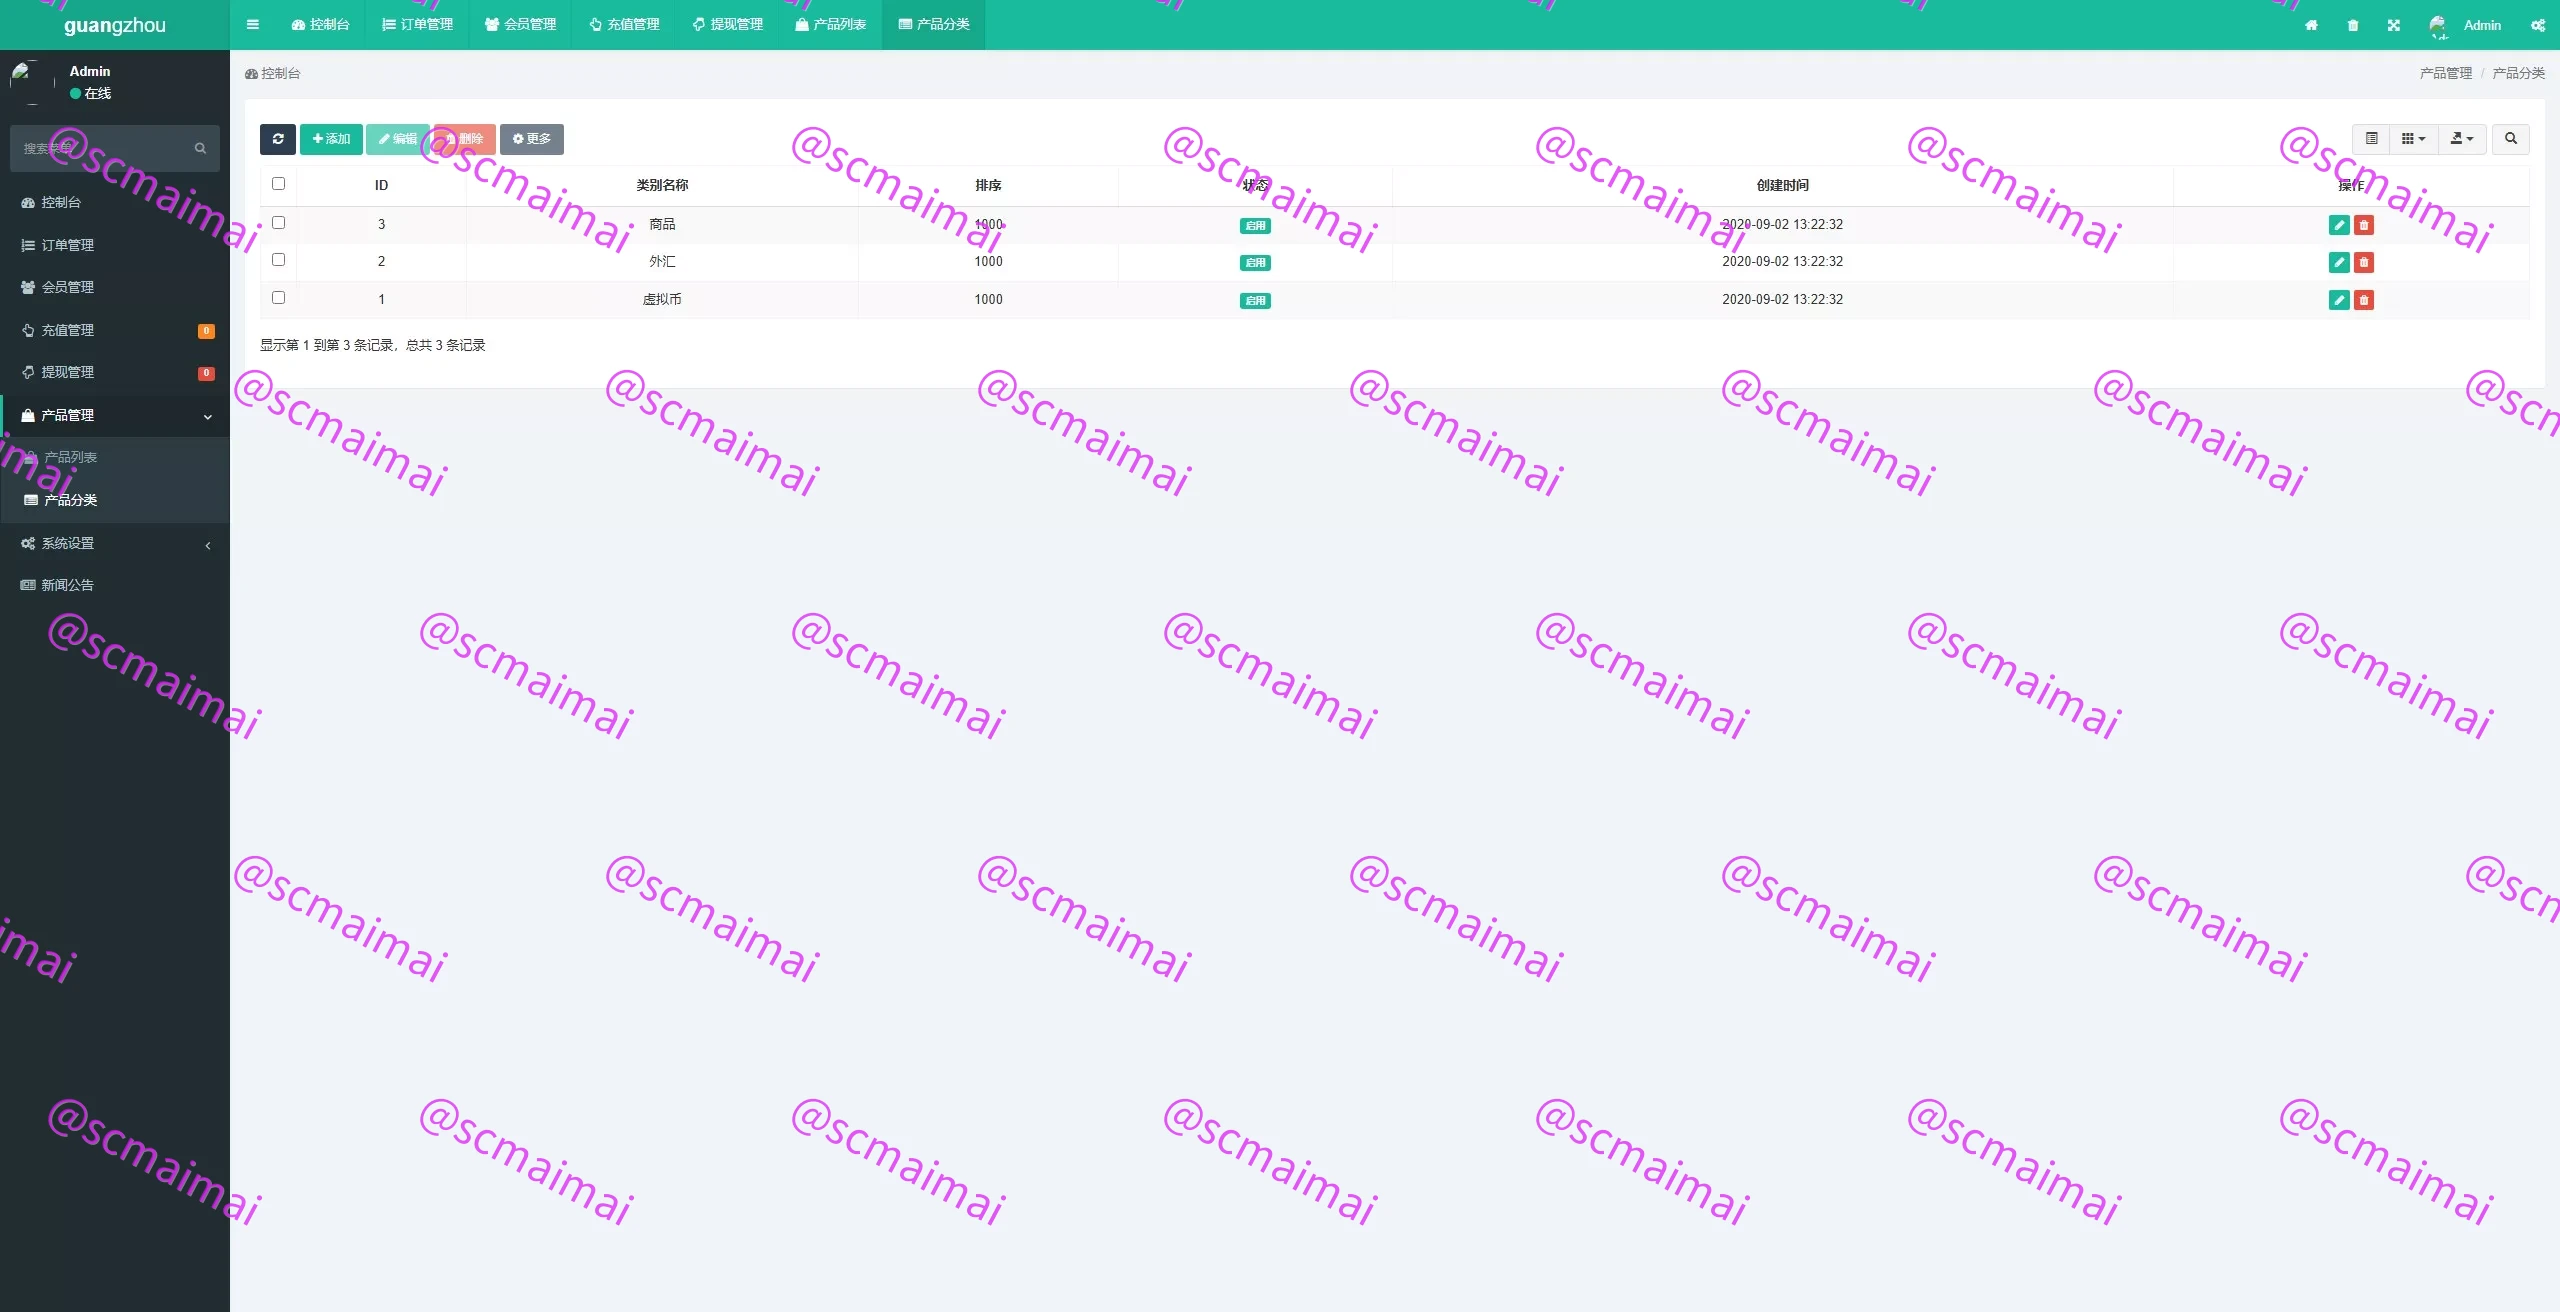2560x1312 pixels.
Task: Click the trash cache icon in top bar
Action: [2352, 25]
